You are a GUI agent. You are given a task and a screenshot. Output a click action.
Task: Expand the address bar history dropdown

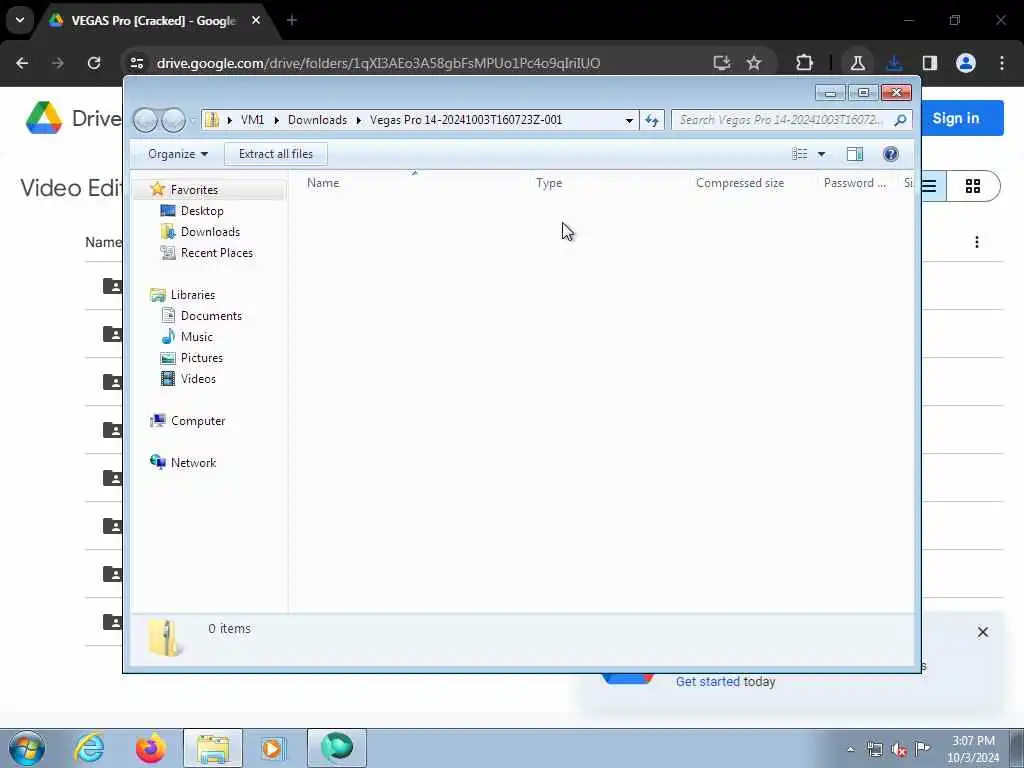pos(629,120)
